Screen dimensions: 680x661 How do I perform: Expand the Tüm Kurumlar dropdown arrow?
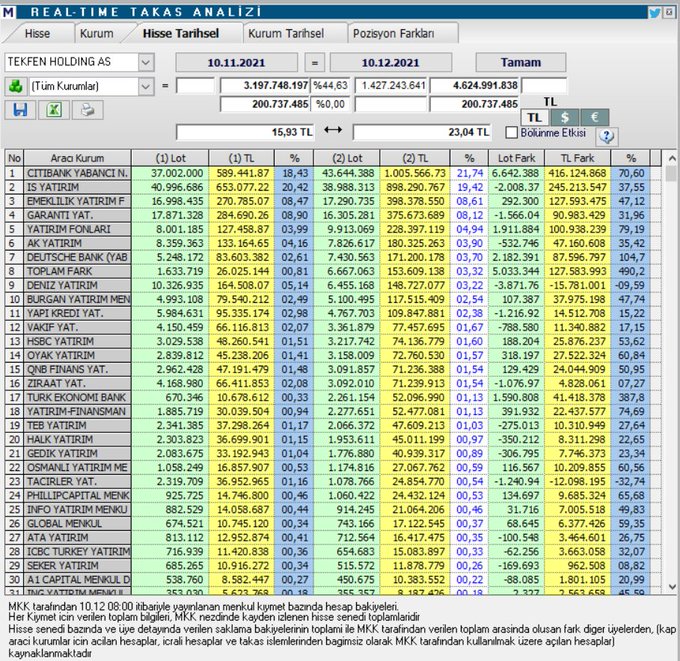tap(146, 86)
